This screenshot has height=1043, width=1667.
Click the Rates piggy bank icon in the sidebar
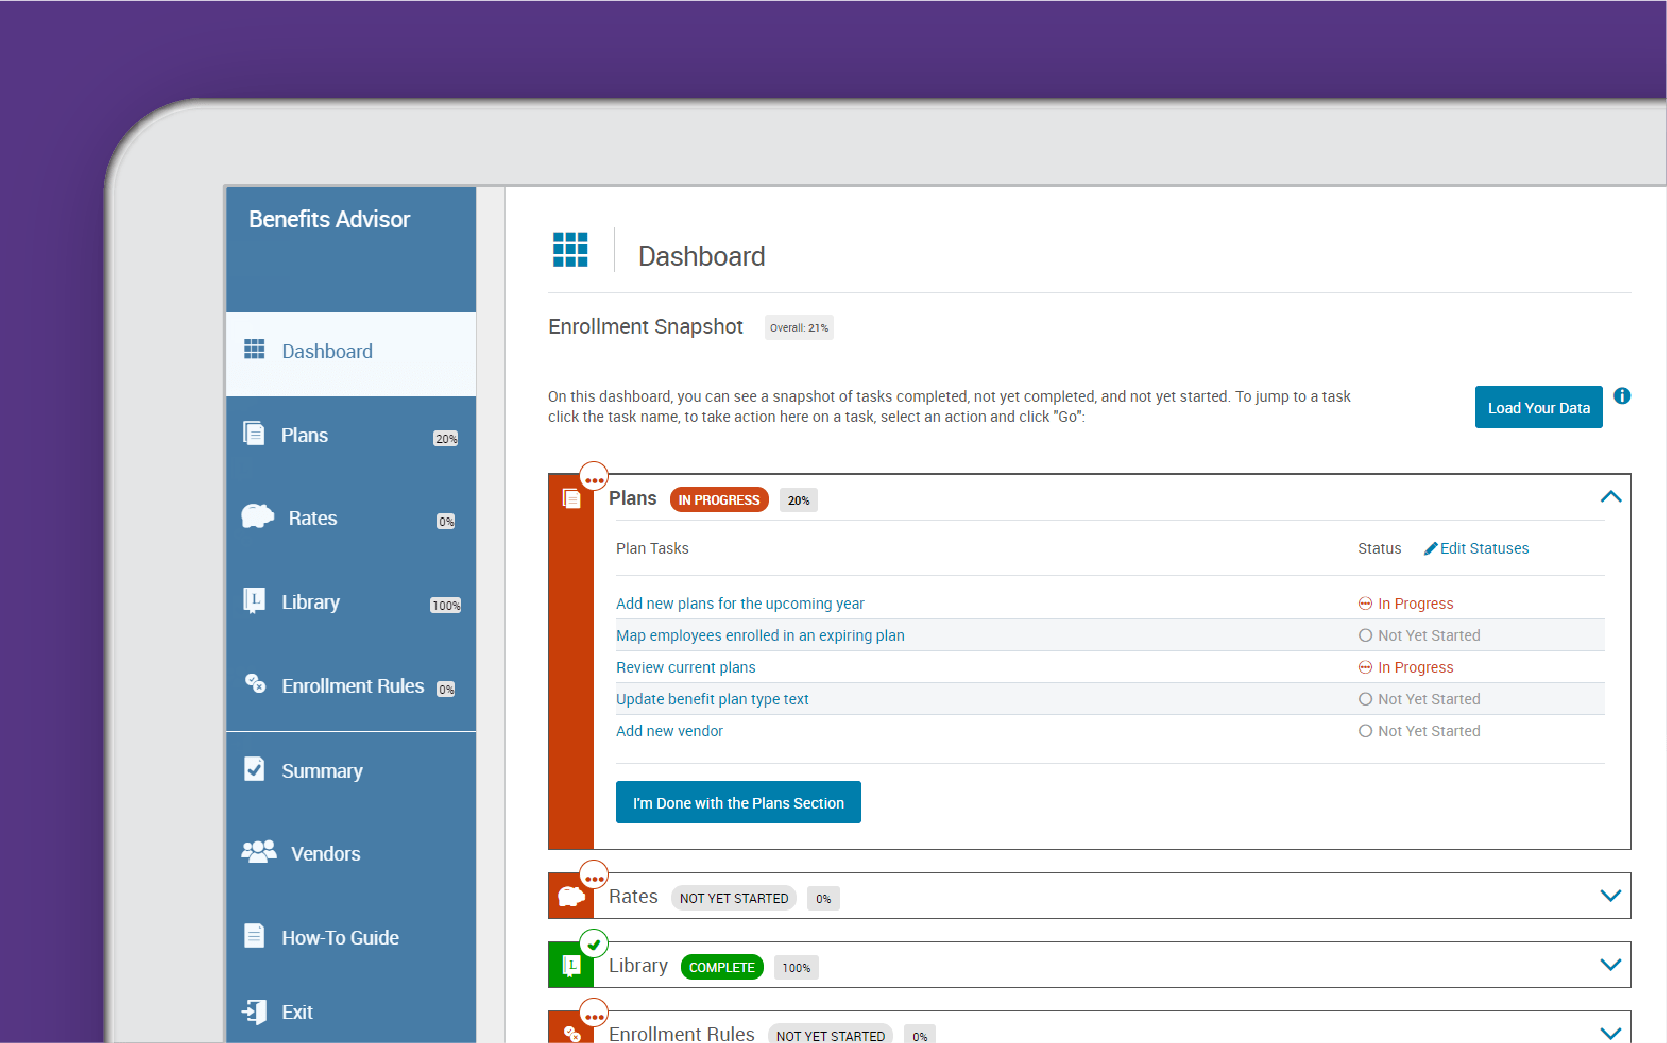258,516
